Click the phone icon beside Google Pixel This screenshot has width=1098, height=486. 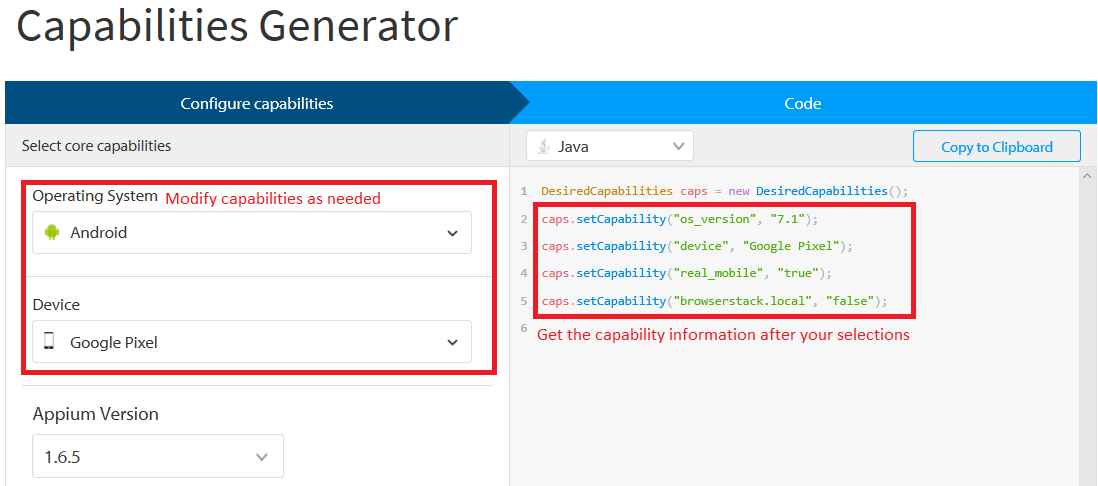[x=49, y=342]
